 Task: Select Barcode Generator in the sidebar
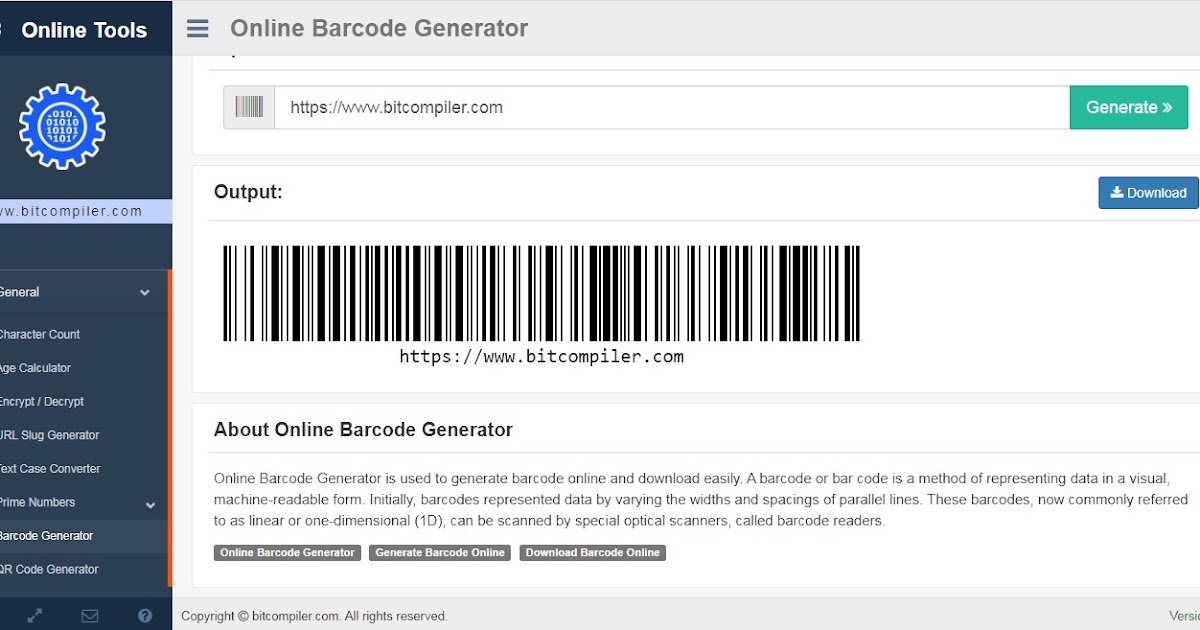(x=46, y=535)
